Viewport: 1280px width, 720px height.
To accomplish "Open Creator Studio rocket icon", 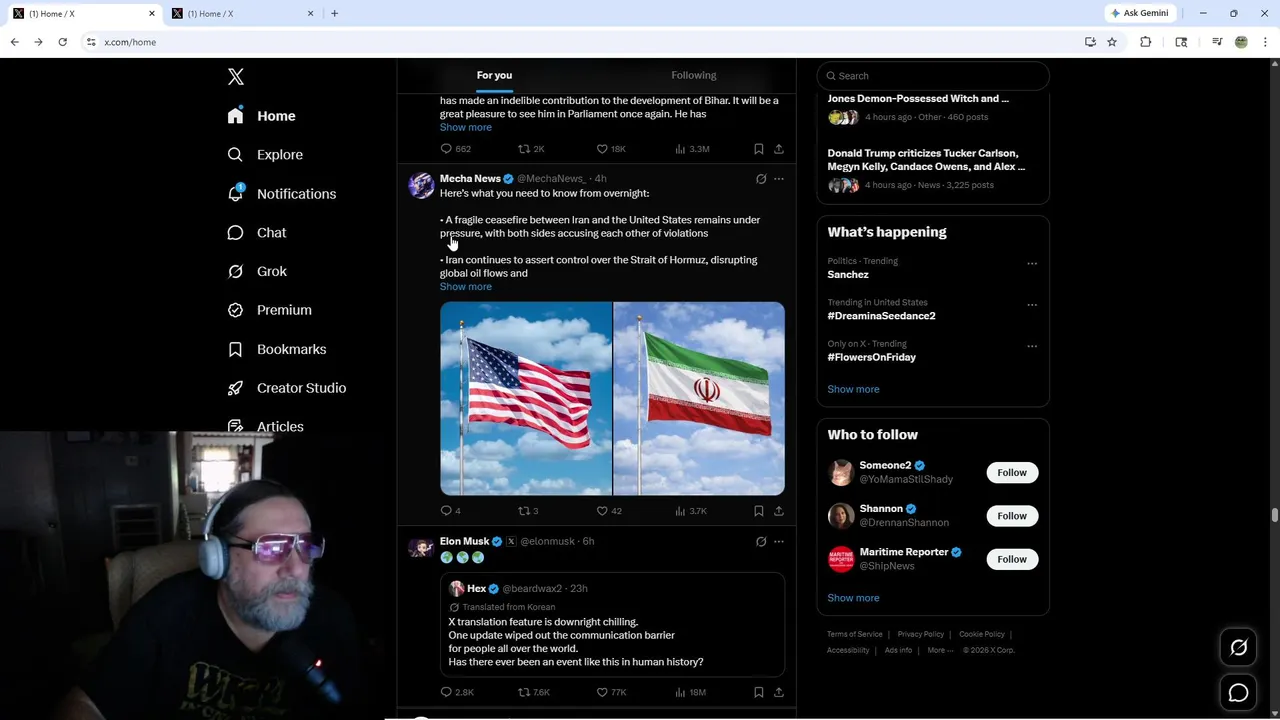I will pos(235,388).
